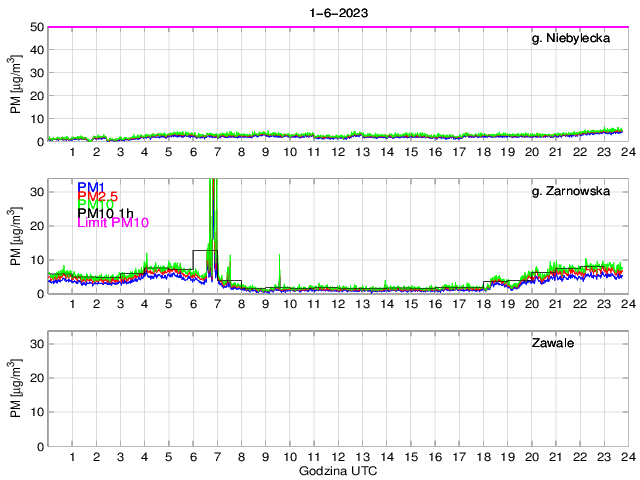Click the magenta Limit PM10 legend entry
The image size is (640, 480).
(x=112, y=223)
